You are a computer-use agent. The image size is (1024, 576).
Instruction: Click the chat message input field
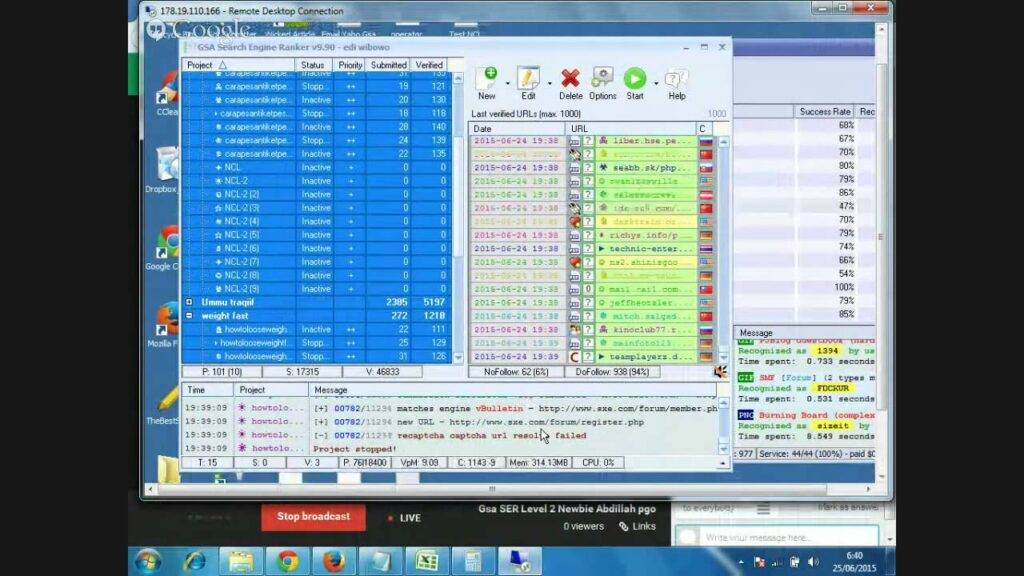pyautogui.click(x=777, y=537)
